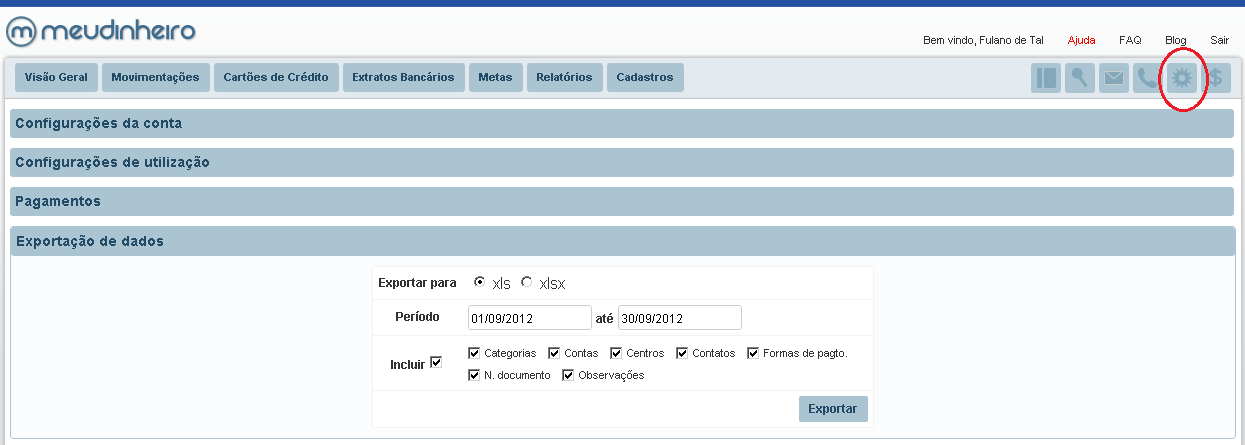This screenshot has height=445, width=1245.
Task: Uncheck the Categorias checkbox
Action: click(474, 352)
